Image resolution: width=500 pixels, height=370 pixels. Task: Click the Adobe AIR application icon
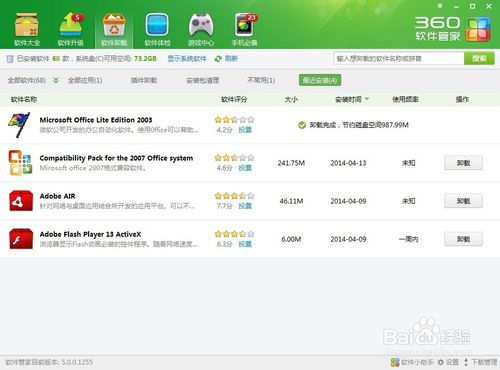pyautogui.click(x=21, y=201)
